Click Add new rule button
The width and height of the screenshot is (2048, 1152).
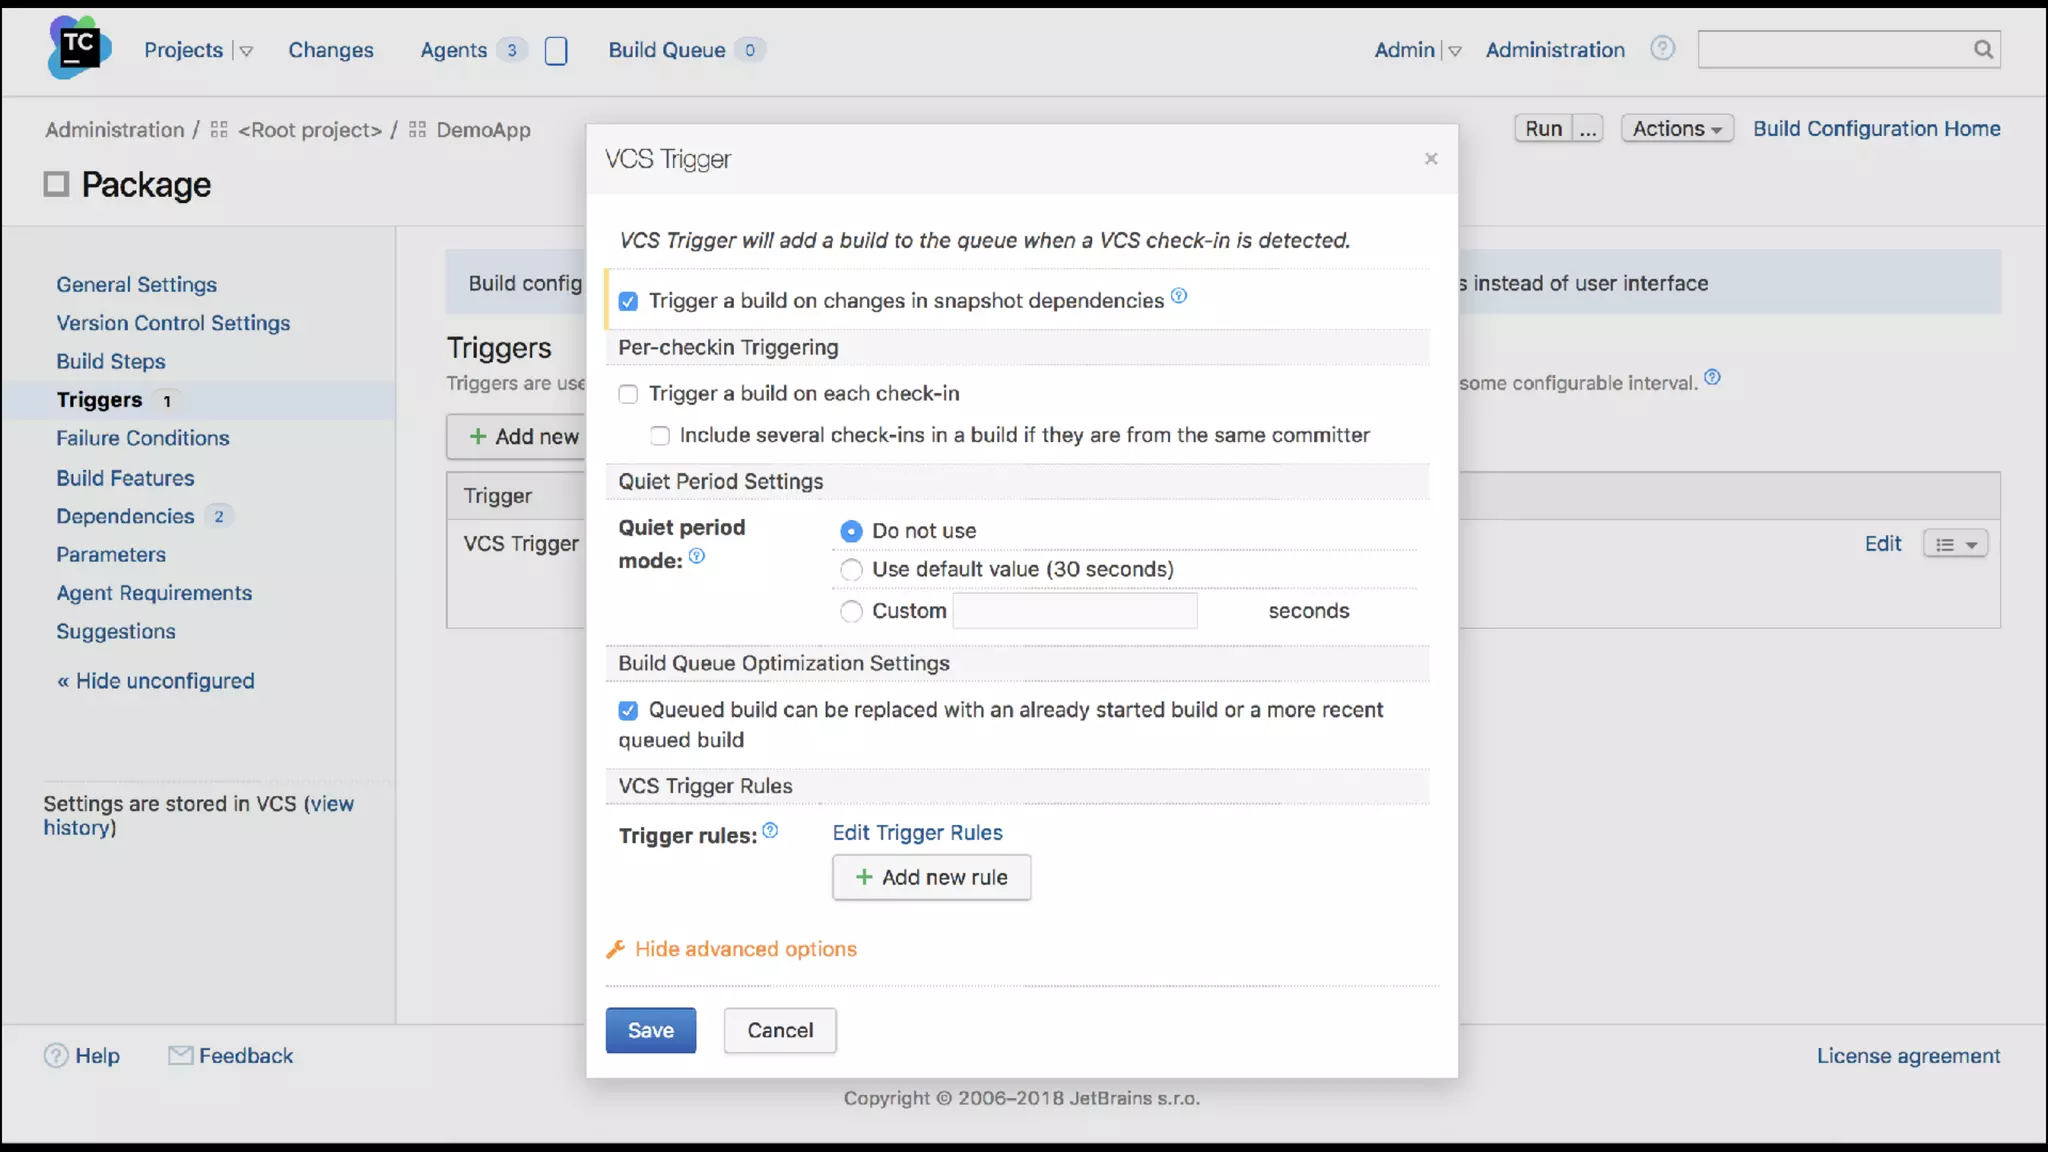tap(931, 877)
